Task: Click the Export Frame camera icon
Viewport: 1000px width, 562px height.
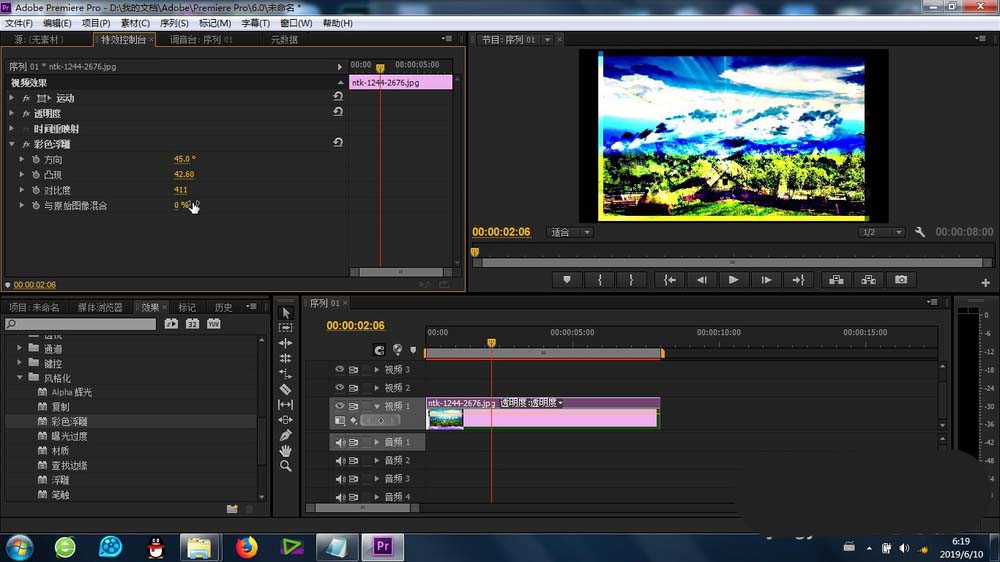Action: coord(901,279)
